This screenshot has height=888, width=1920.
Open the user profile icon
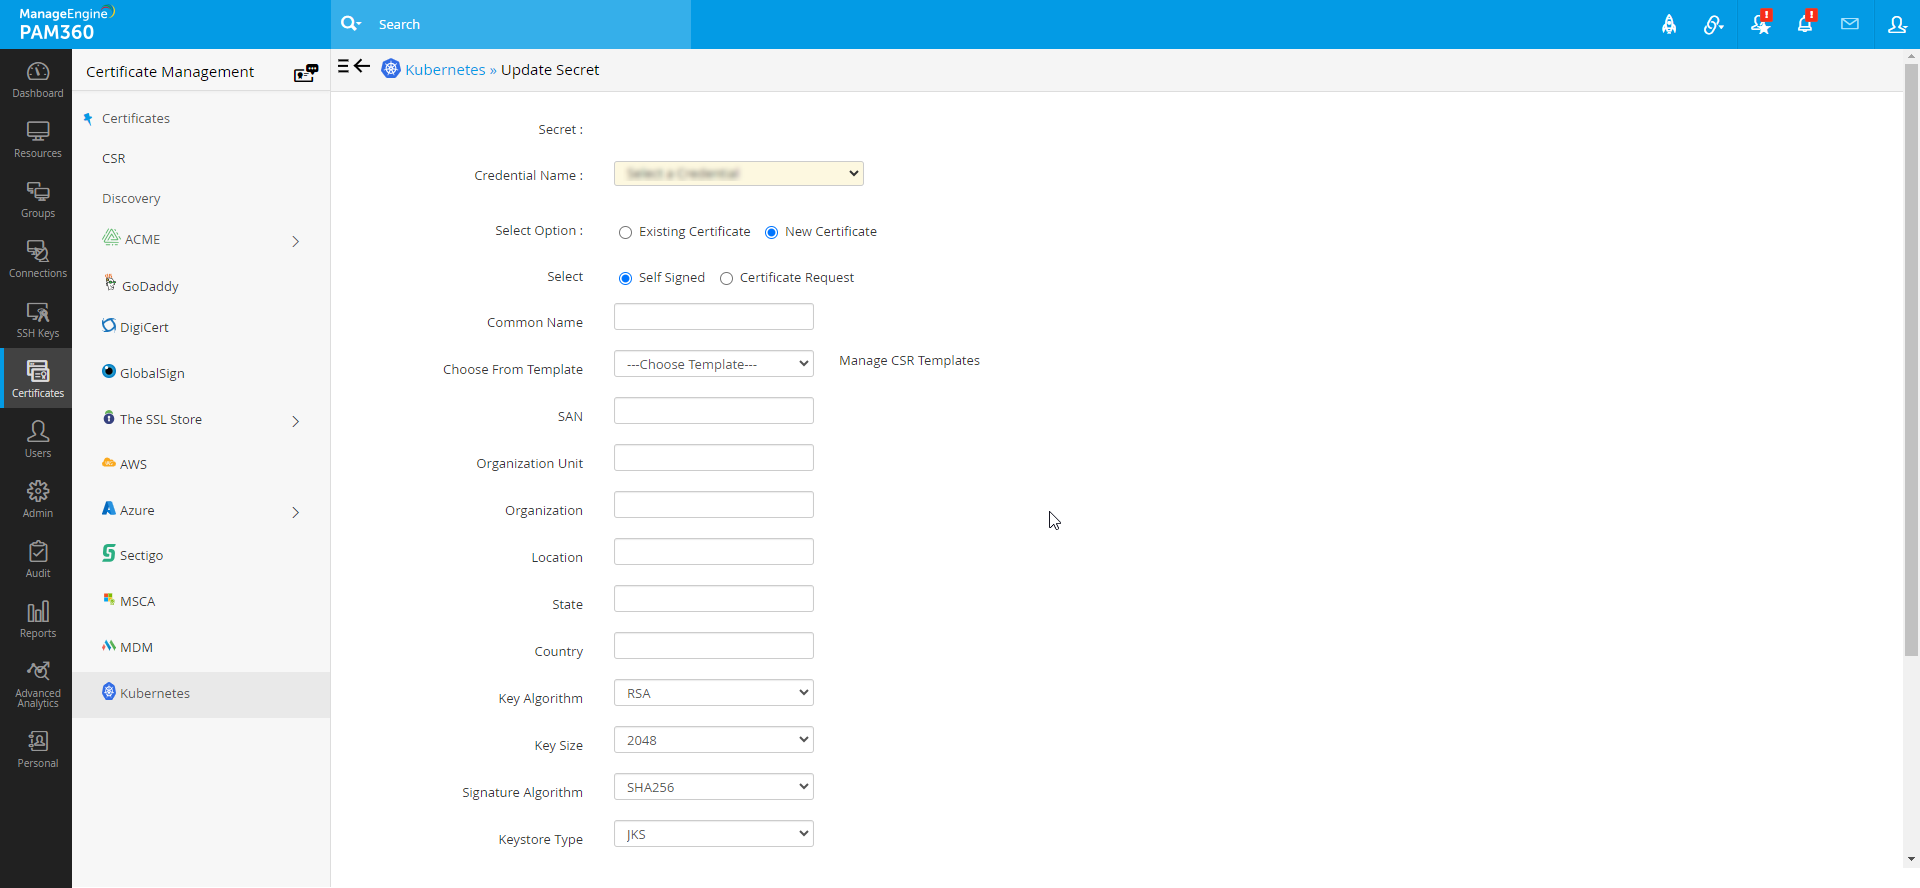(x=1897, y=24)
